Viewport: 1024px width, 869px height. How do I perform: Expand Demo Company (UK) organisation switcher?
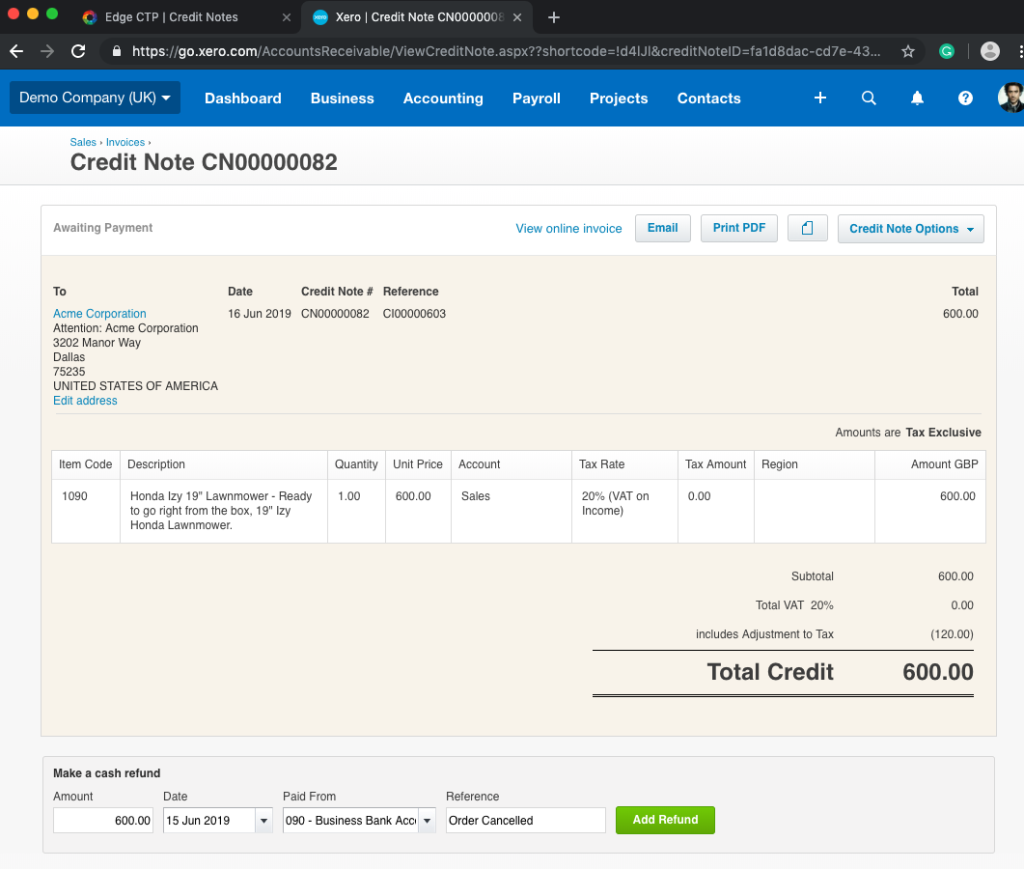pyautogui.click(x=95, y=98)
